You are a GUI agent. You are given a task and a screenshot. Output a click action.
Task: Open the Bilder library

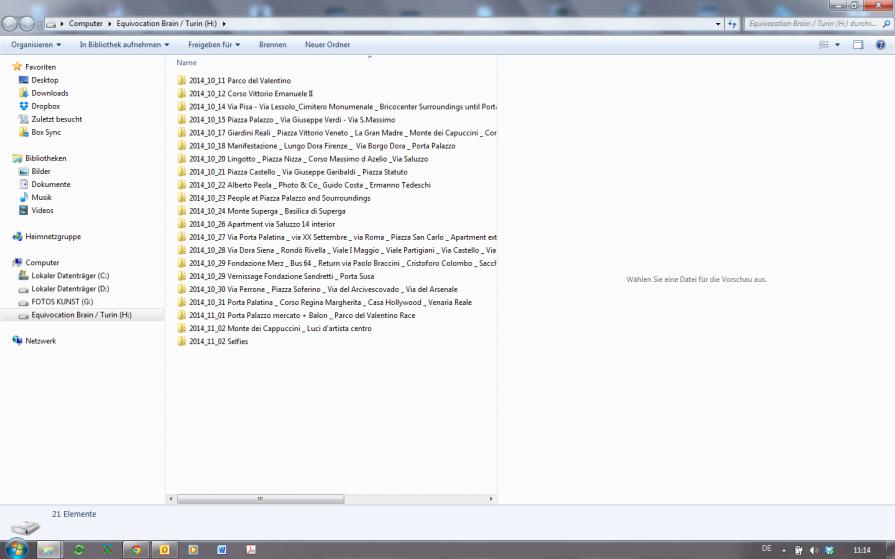[x=35, y=171]
